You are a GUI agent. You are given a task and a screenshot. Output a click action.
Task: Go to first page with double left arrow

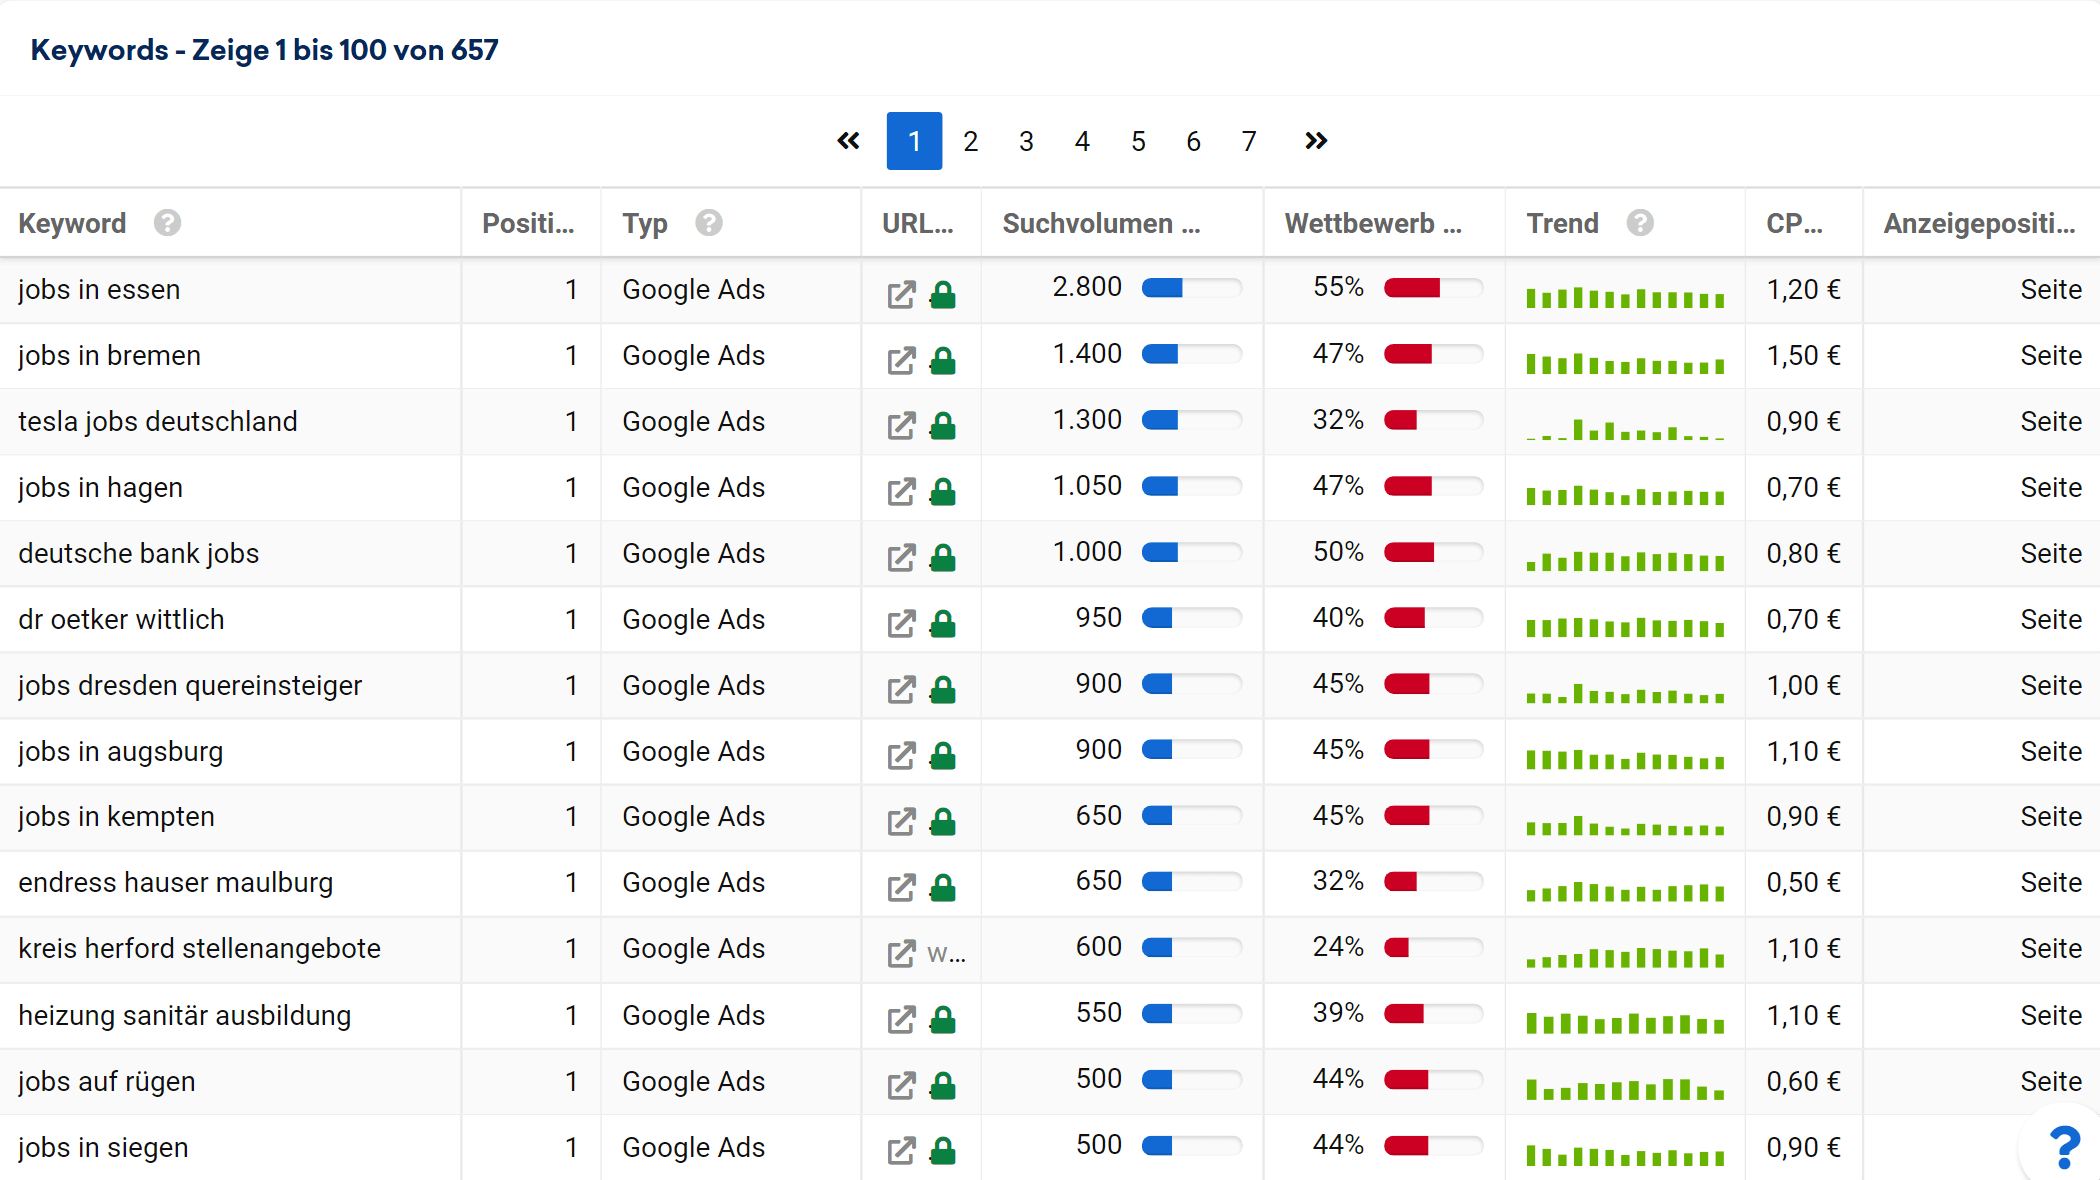click(848, 141)
